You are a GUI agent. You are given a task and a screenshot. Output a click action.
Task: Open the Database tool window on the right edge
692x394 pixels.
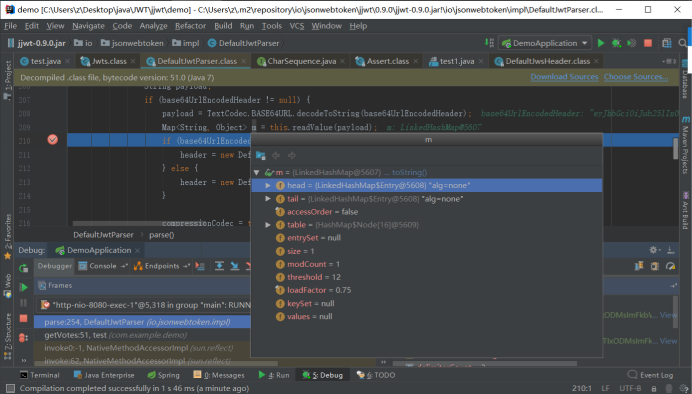click(685, 79)
